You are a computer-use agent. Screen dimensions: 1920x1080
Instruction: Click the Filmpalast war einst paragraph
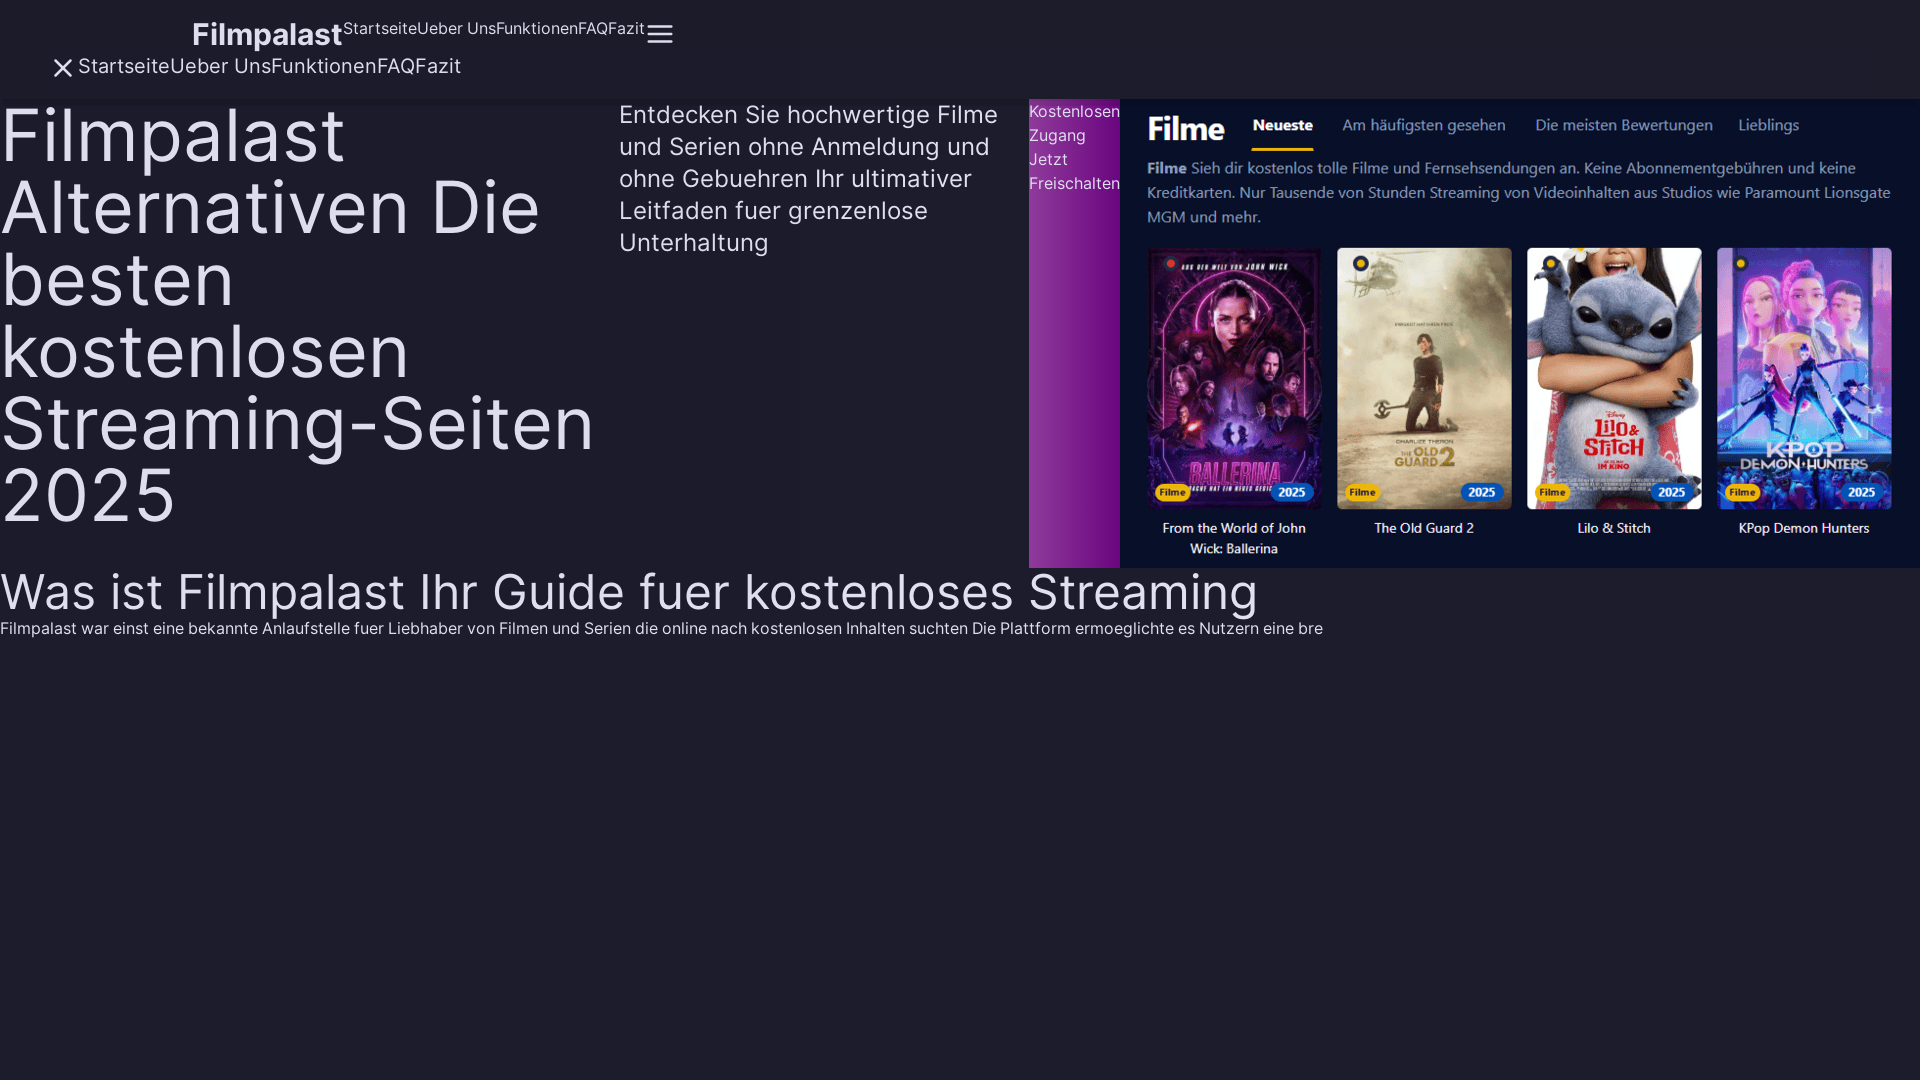(661, 628)
